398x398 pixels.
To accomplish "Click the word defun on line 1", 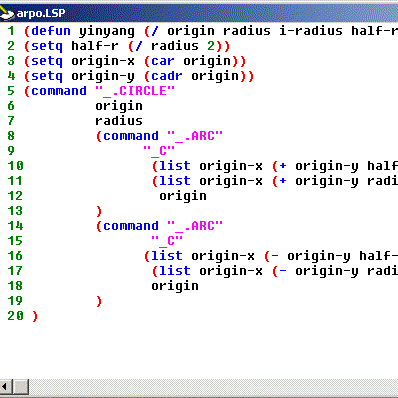I will pos(51,31).
